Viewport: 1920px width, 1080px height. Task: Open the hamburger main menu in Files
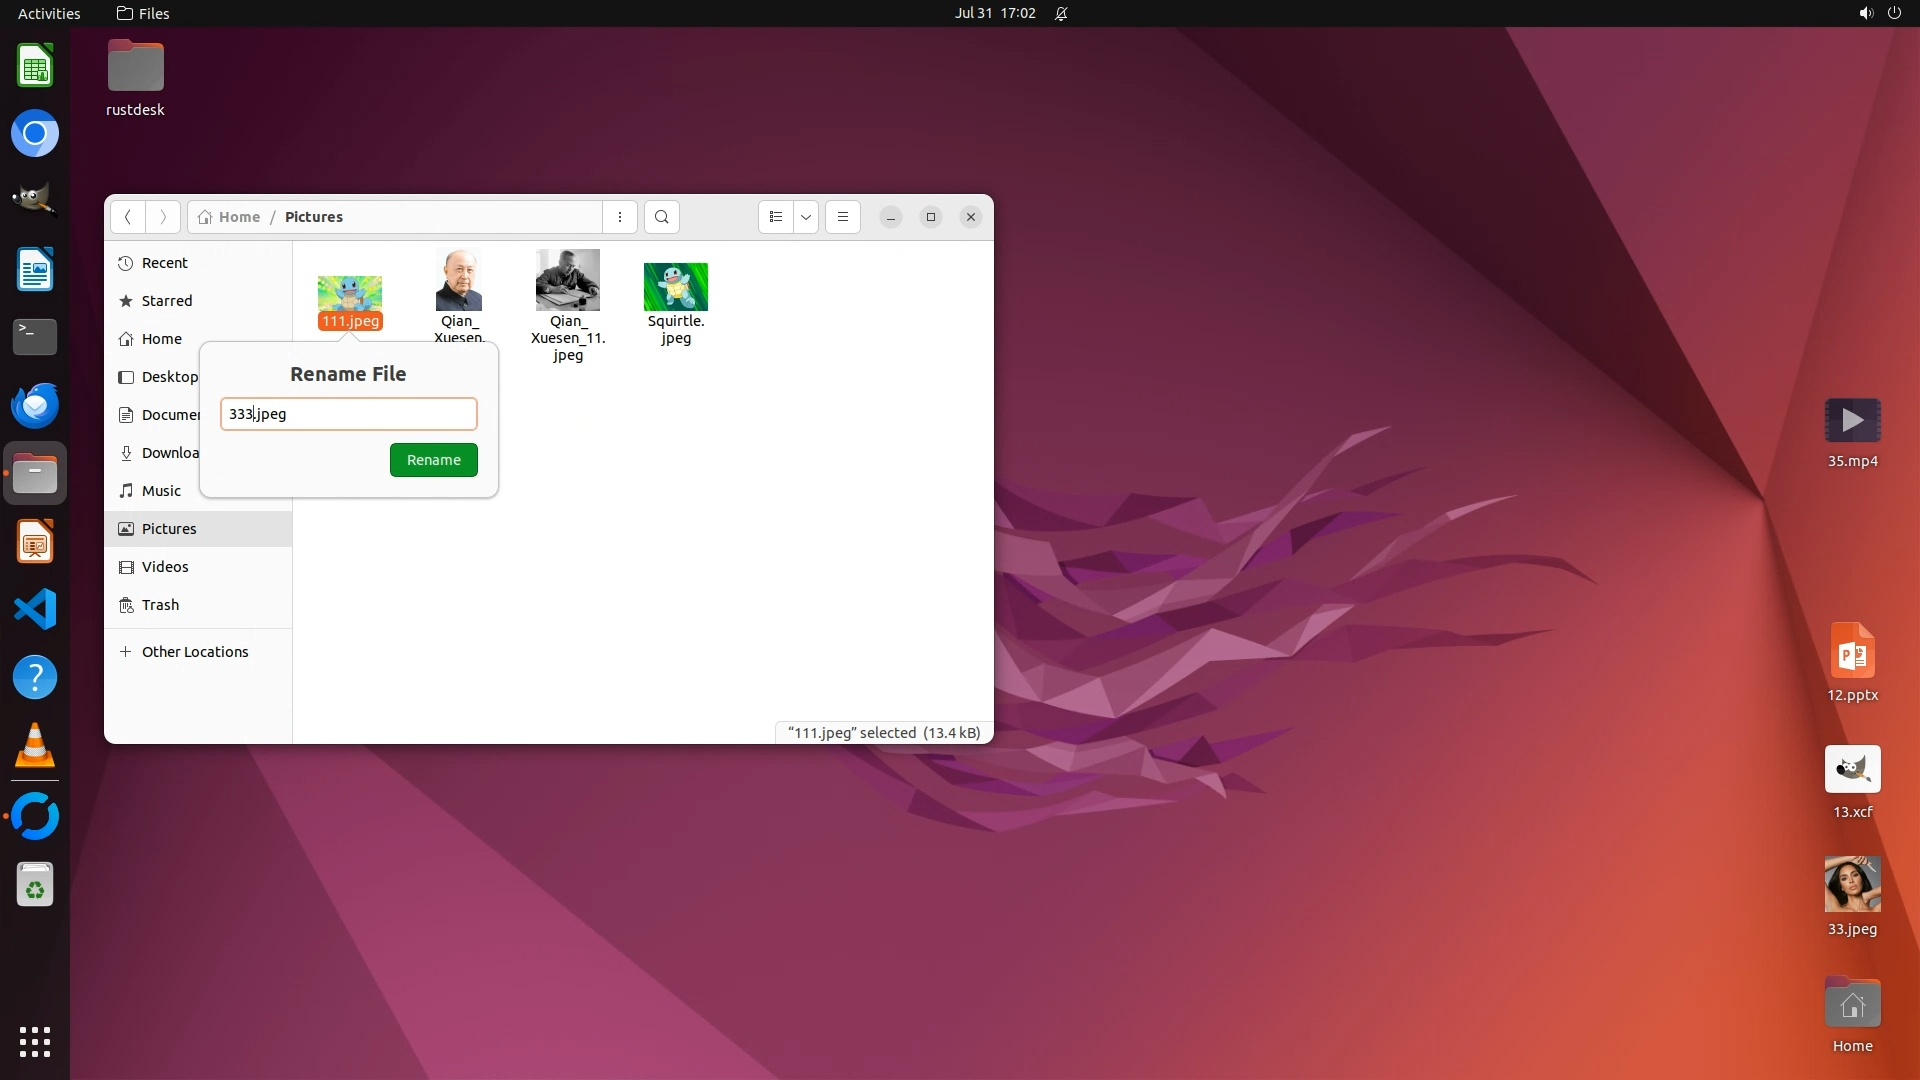coord(843,217)
